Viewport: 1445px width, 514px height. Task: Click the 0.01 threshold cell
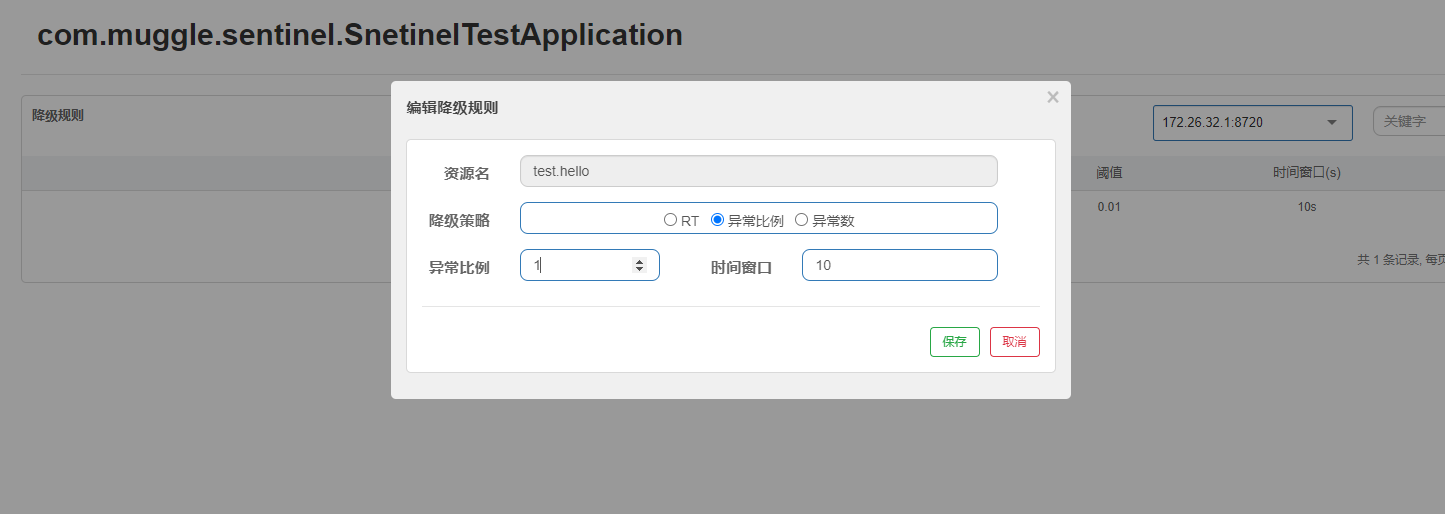pyautogui.click(x=1109, y=207)
